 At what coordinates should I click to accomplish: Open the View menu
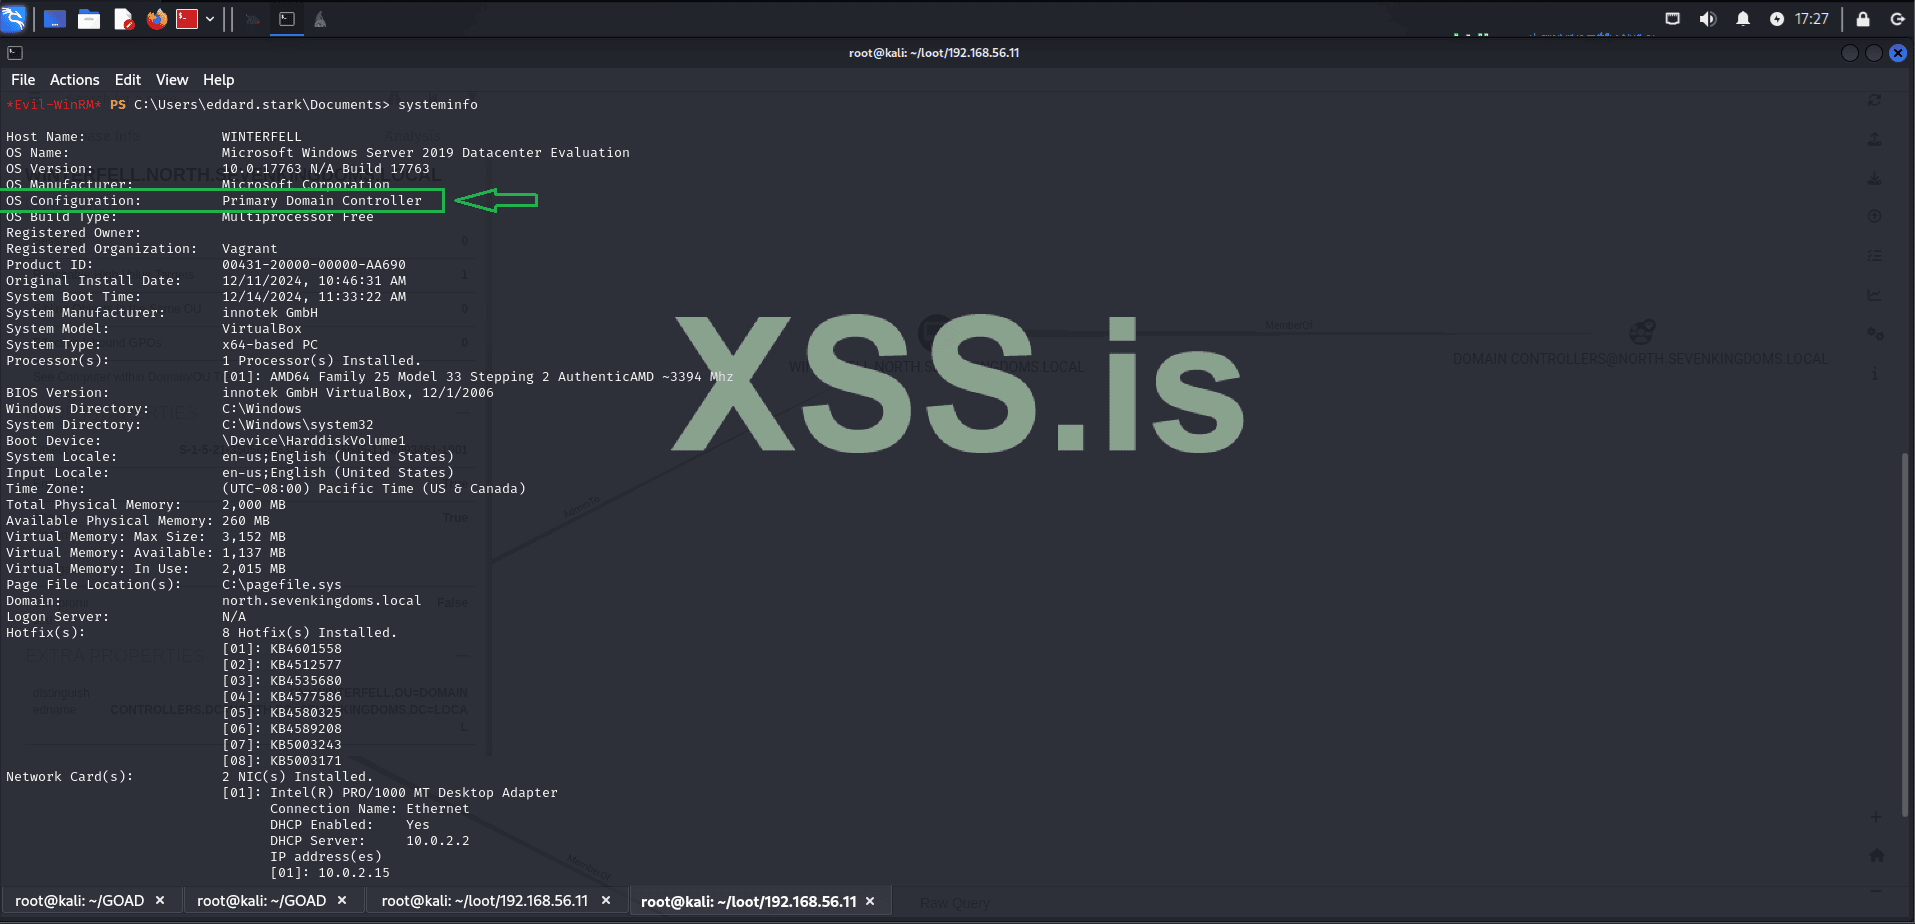[172, 80]
